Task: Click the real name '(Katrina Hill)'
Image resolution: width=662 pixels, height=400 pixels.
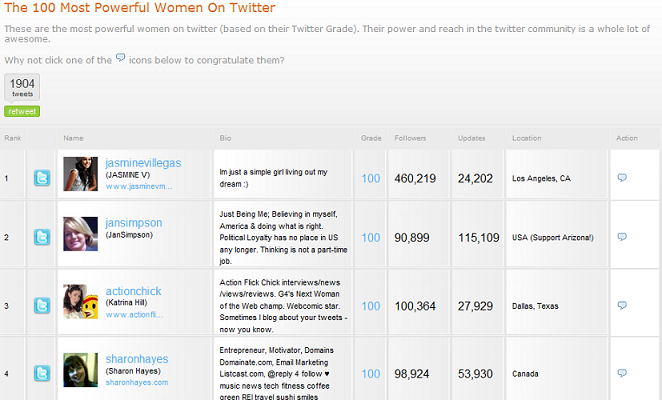Action: pos(126,302)
